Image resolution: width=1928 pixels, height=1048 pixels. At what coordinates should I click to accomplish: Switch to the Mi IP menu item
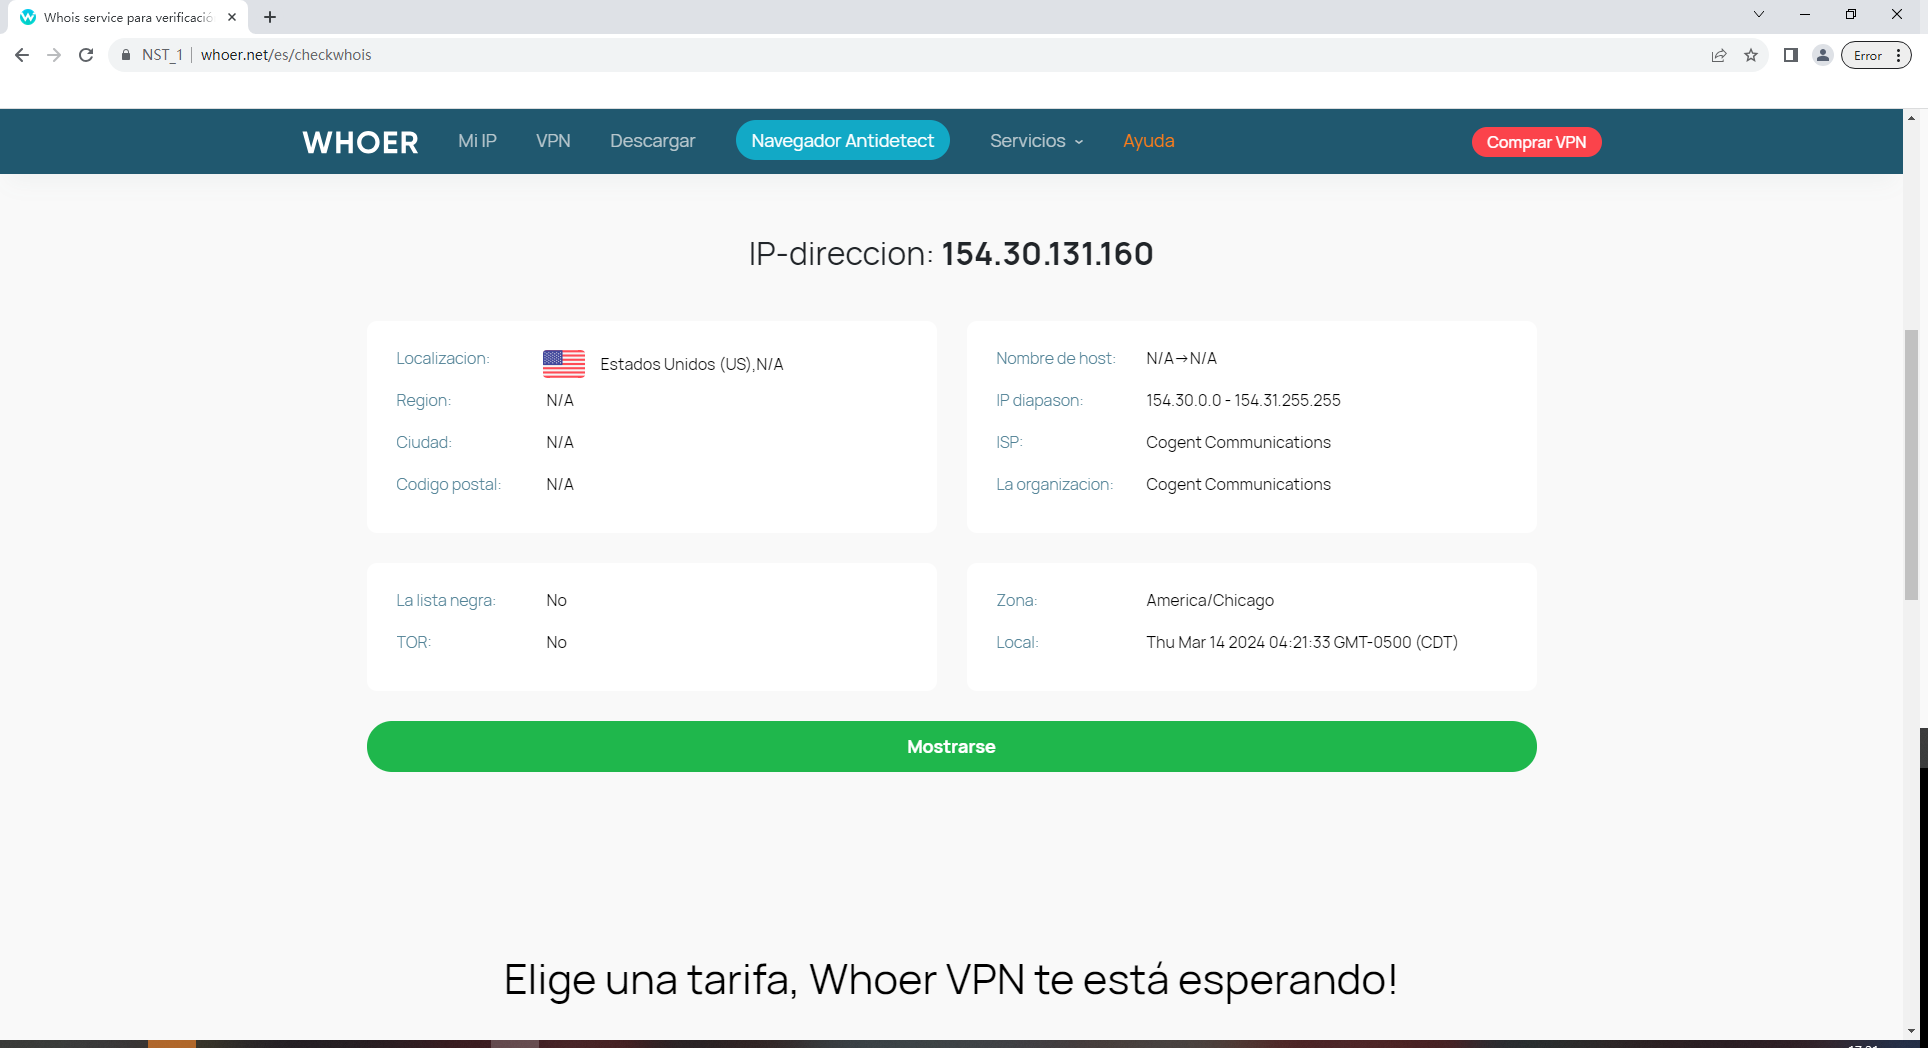[476, 141]
